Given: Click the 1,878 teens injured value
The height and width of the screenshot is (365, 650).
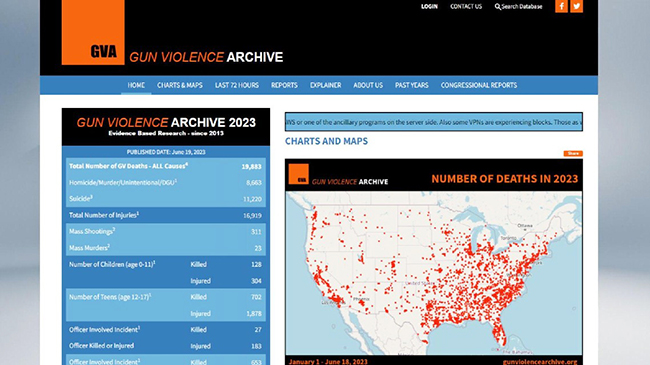Looking at the screenshot, I should pyautogui.click(x=254, y=314).
